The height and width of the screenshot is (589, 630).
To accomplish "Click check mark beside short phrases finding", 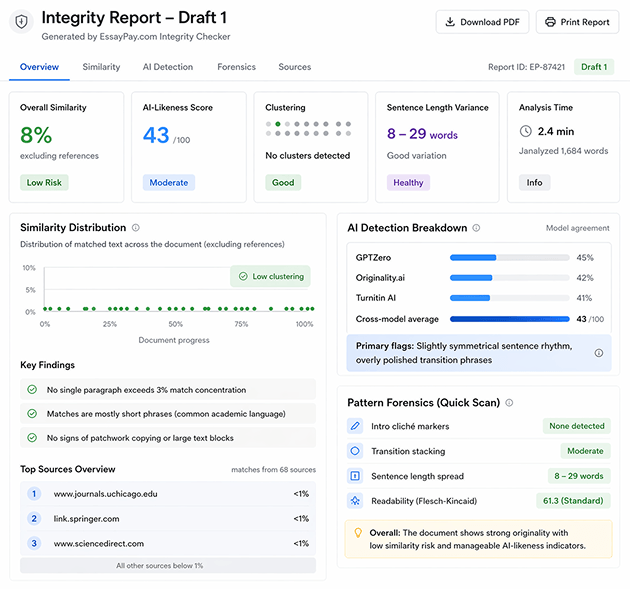I will pos(32,414).
